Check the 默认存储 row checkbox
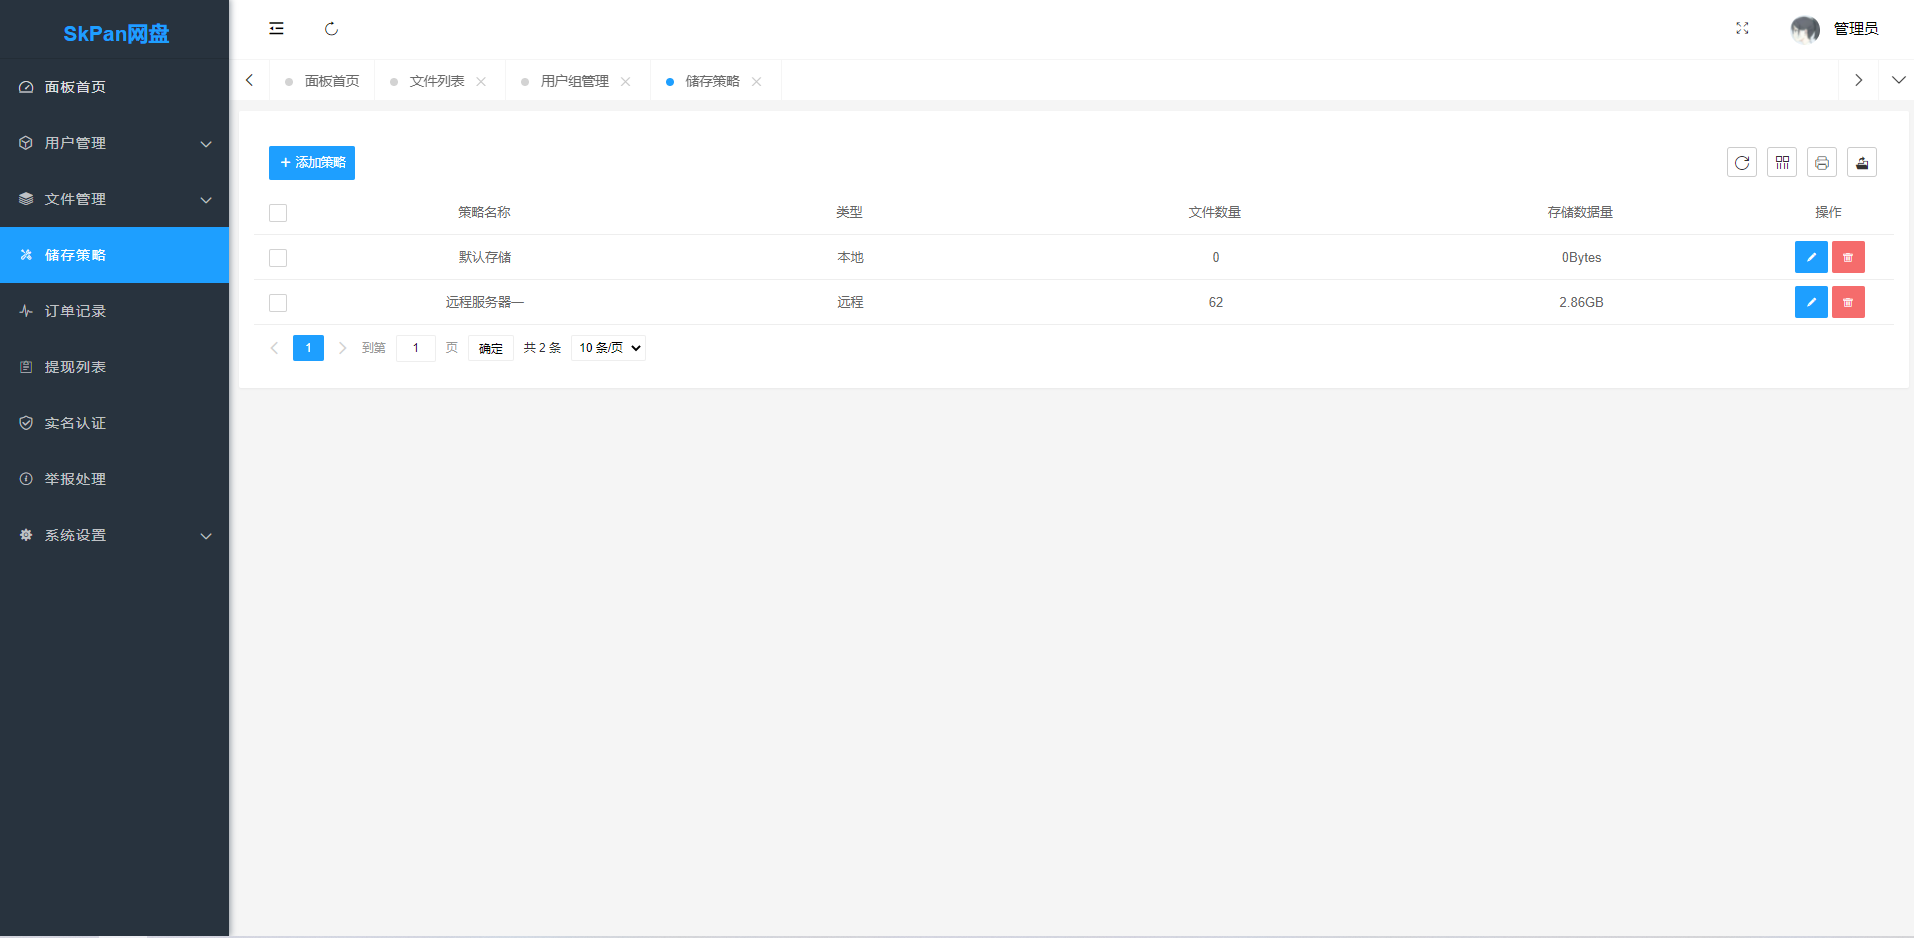1914x938 pixels. (x=278, y=258)
